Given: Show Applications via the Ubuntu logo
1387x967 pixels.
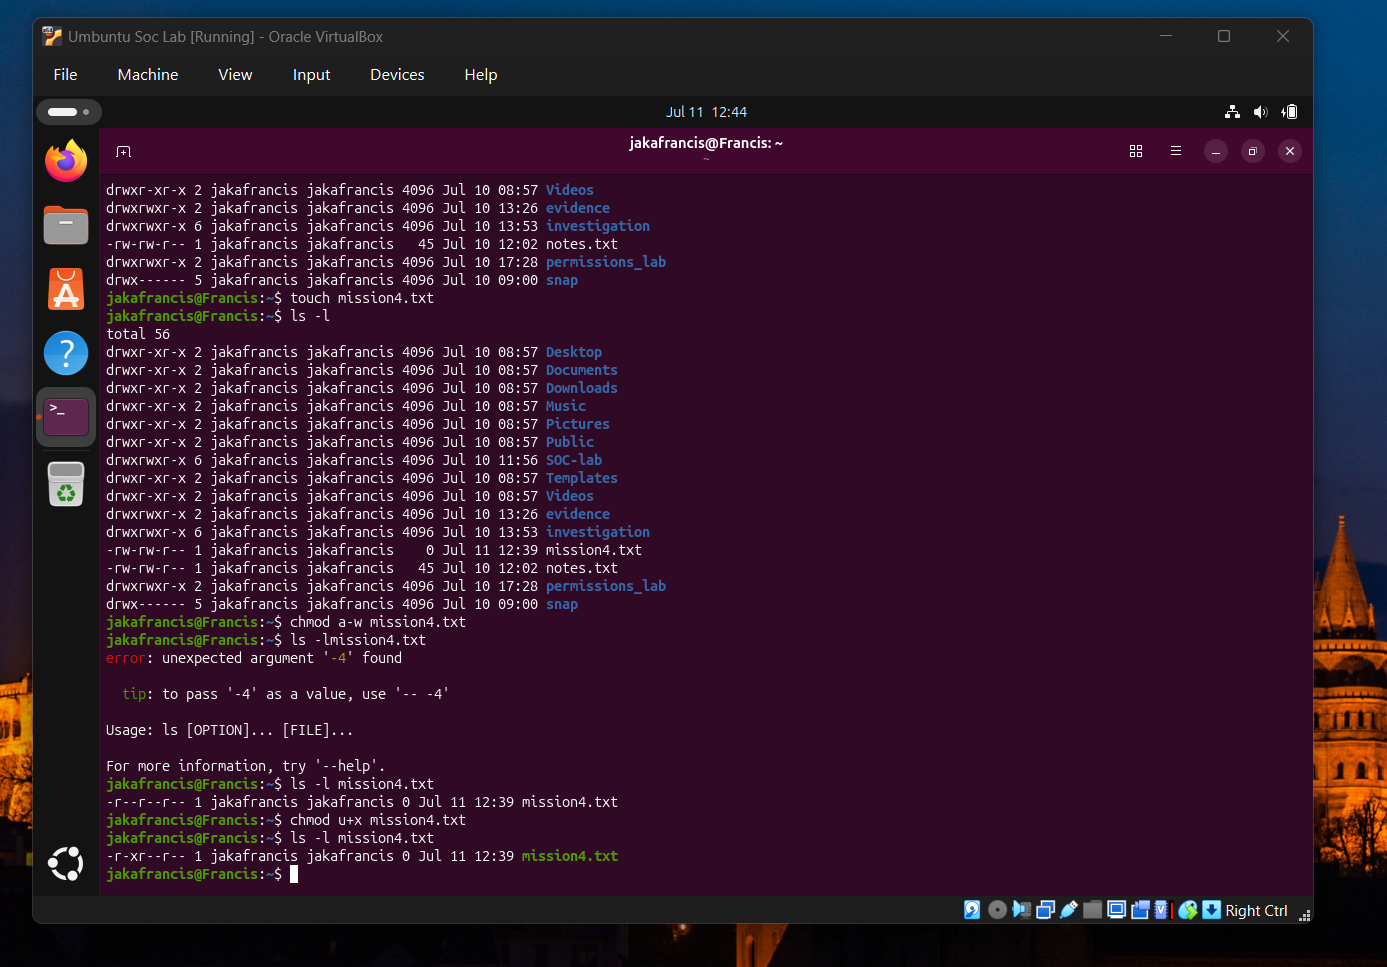Looking at the screenshot, I should tap(66, 863).
